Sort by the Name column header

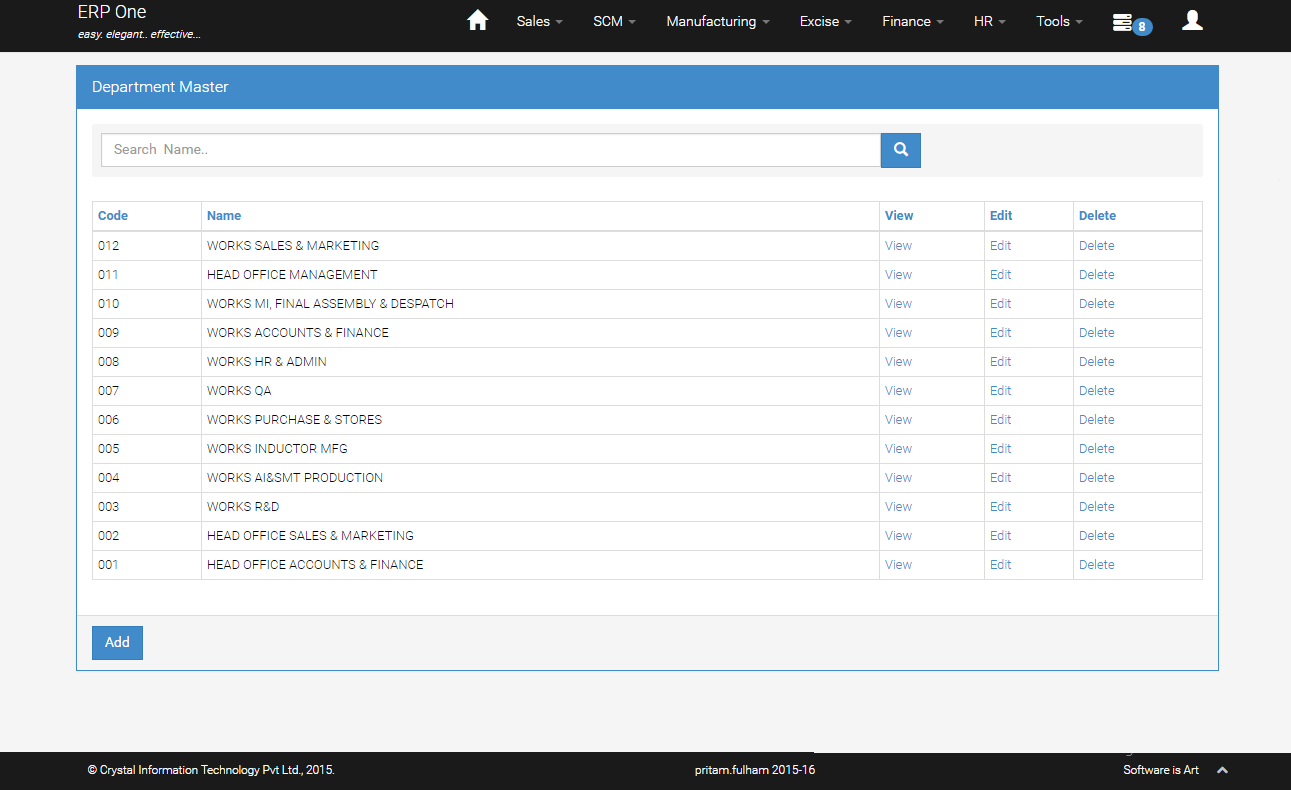[x=224, y=216]
